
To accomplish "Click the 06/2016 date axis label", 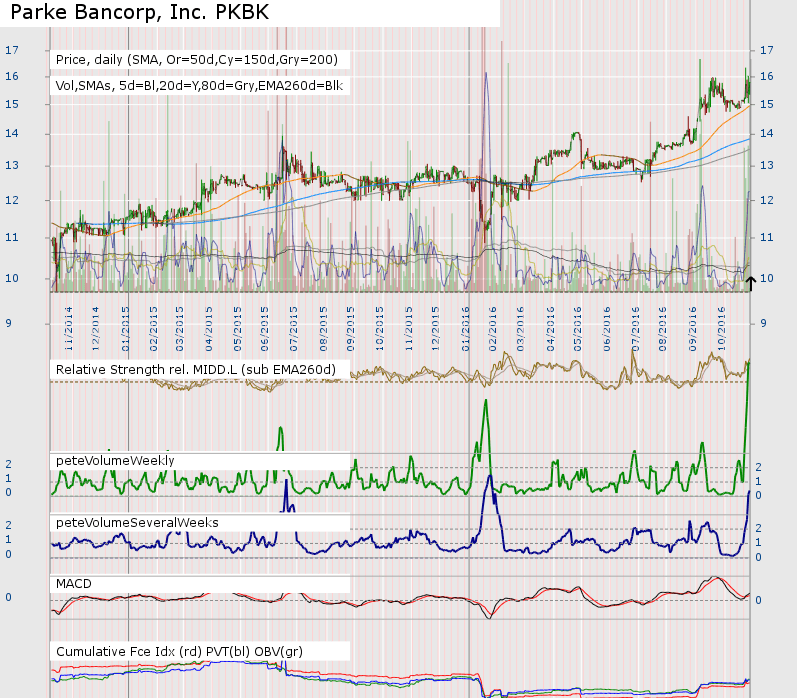I will [x=606, y=329].
